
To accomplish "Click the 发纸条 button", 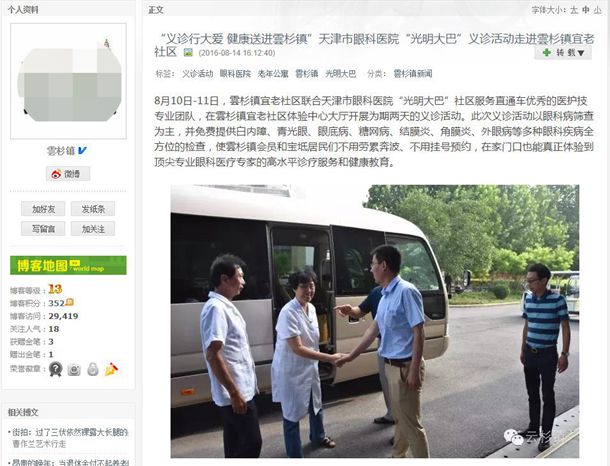I will (93, 209).
